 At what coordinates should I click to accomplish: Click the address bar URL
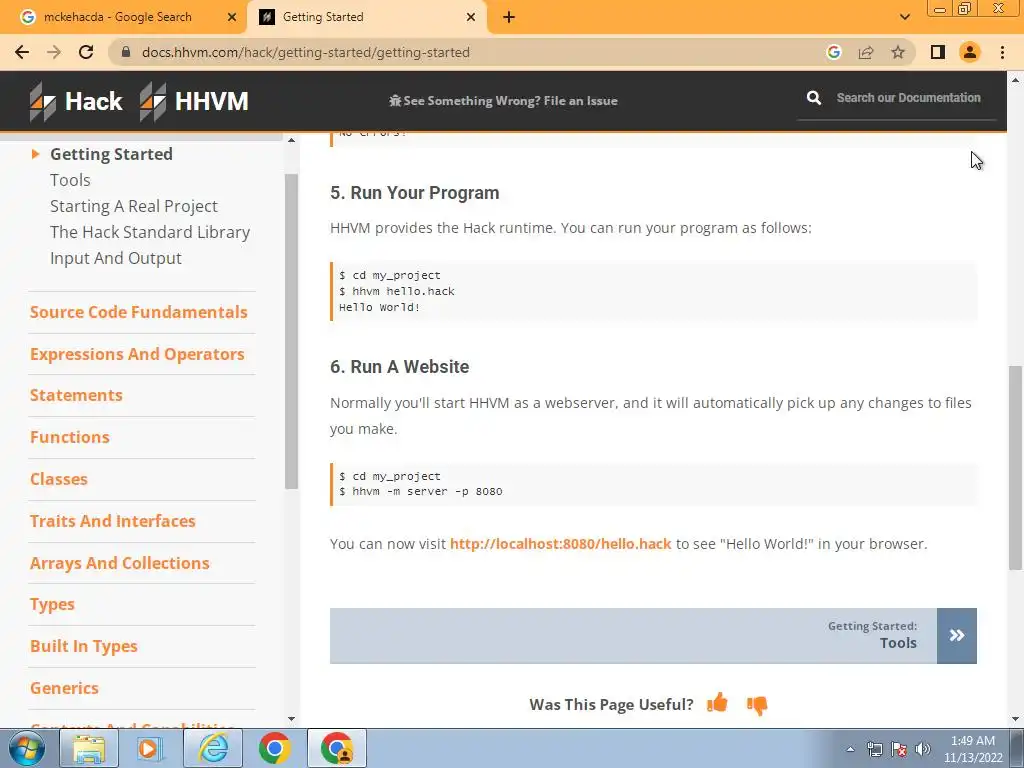[x=306, y=52]
